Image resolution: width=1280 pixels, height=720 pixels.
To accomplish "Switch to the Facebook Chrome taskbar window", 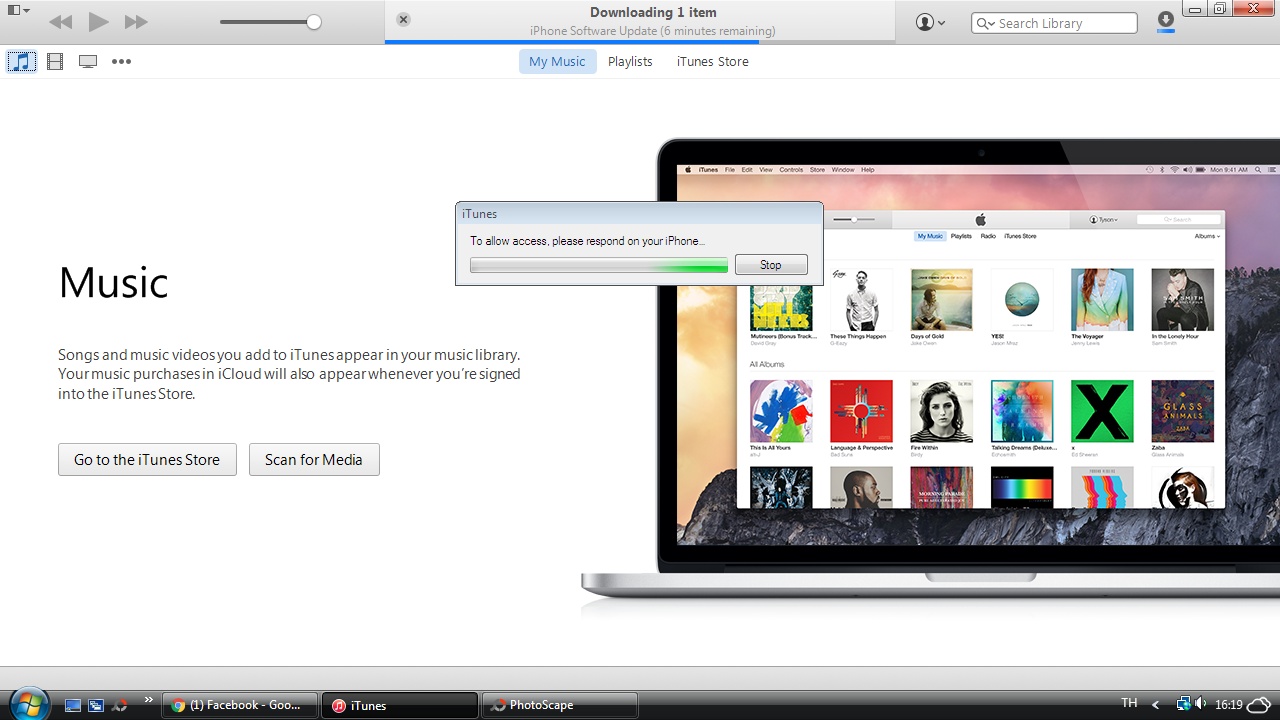I will tap(240, 705).
